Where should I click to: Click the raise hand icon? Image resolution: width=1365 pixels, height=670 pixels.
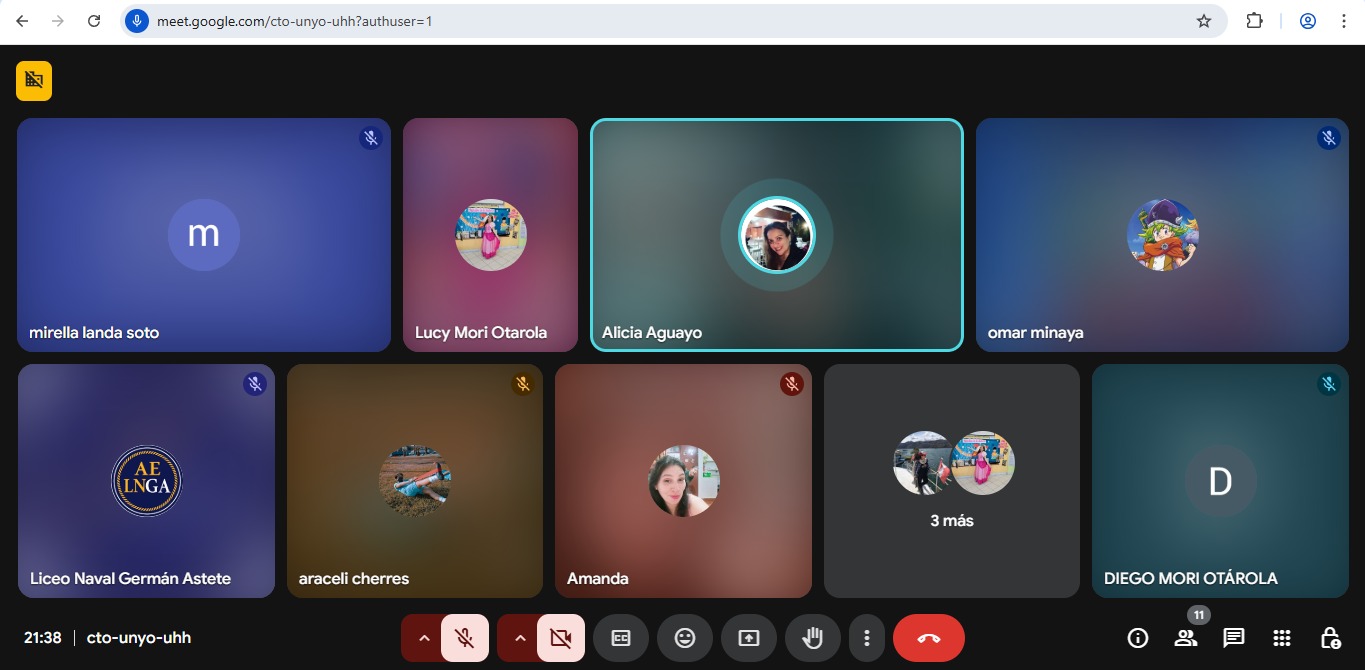[812, 638]
